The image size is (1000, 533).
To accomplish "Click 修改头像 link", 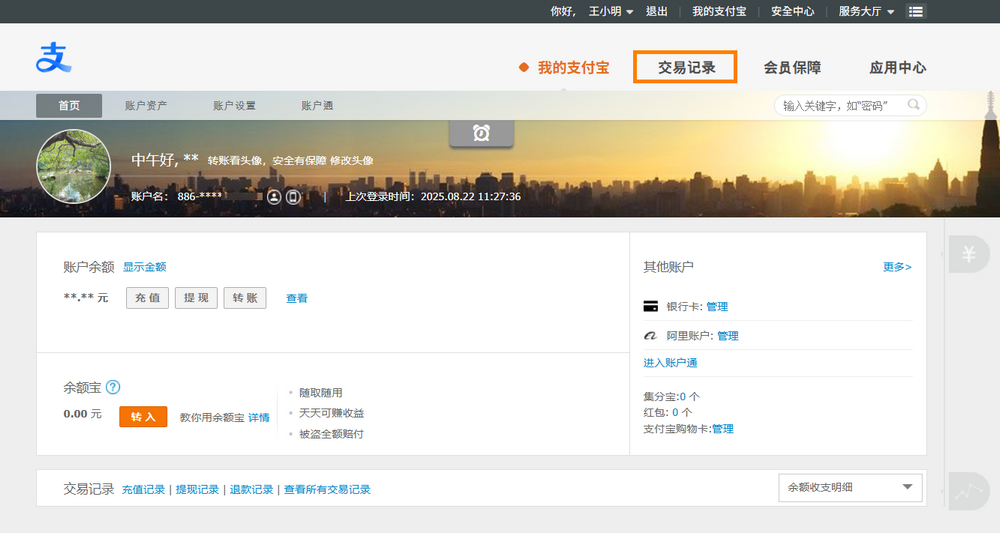I will point(351,161).
